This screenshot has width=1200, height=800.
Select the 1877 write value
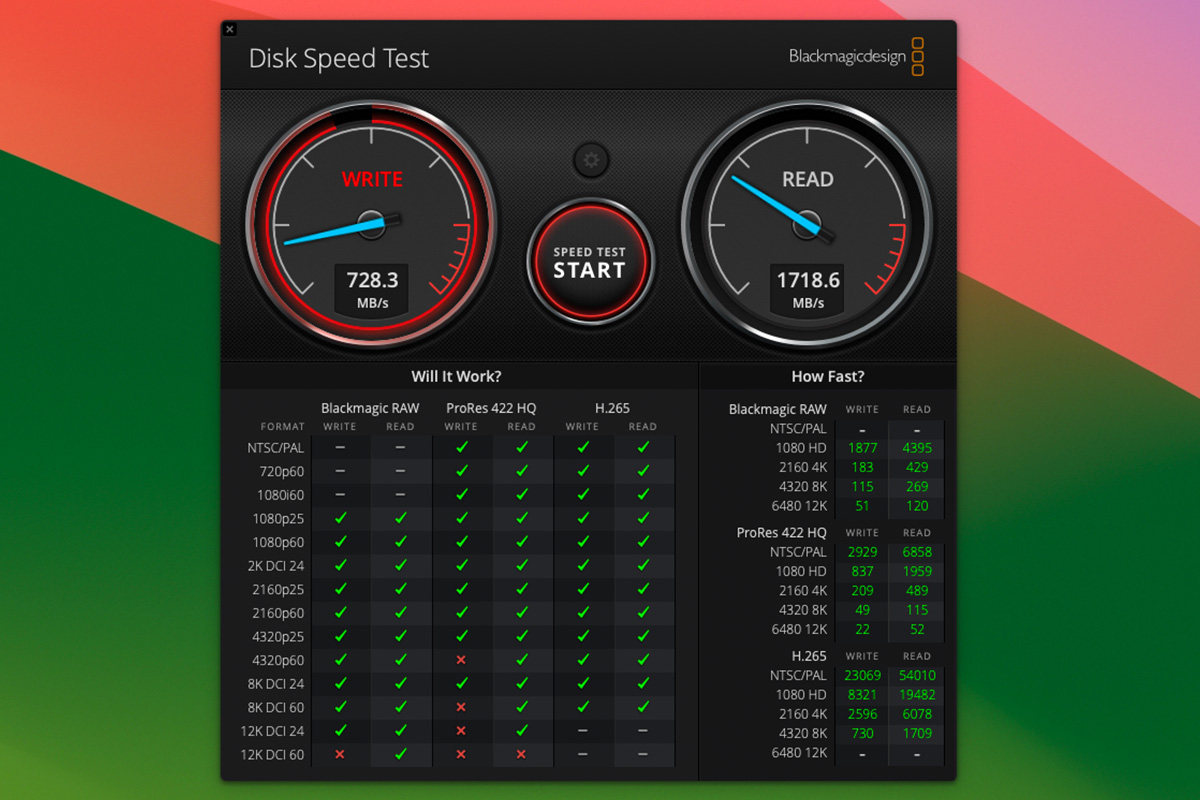[862, 448]
